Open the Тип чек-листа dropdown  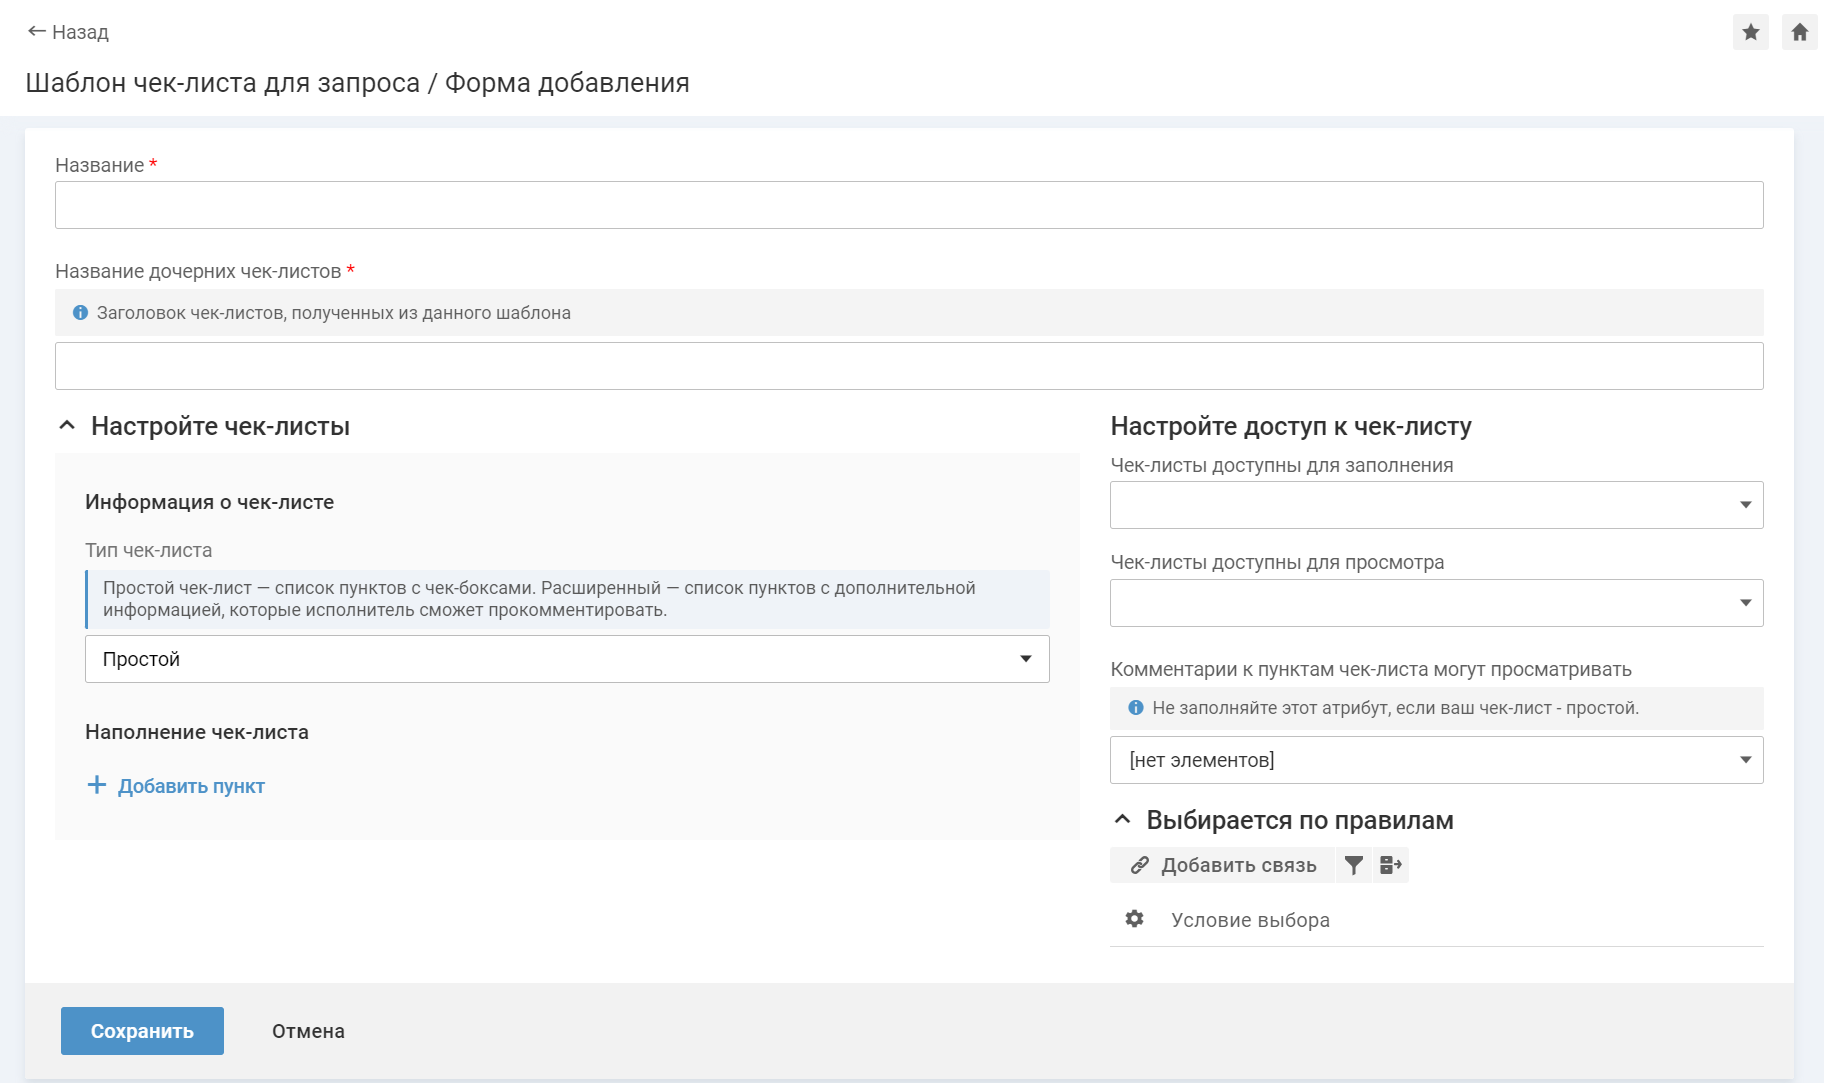click(566, 659)
